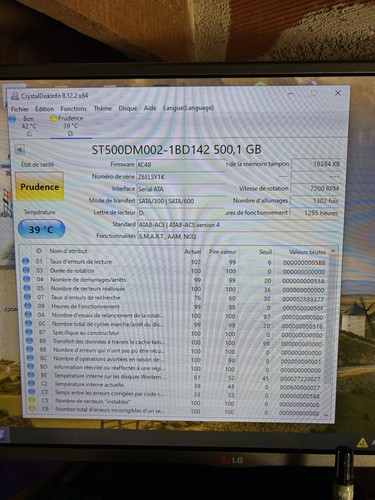This screenshot has height=500, width=375.
Task: Click the yellow status icon for attribute C5
Action: [32, 400]
